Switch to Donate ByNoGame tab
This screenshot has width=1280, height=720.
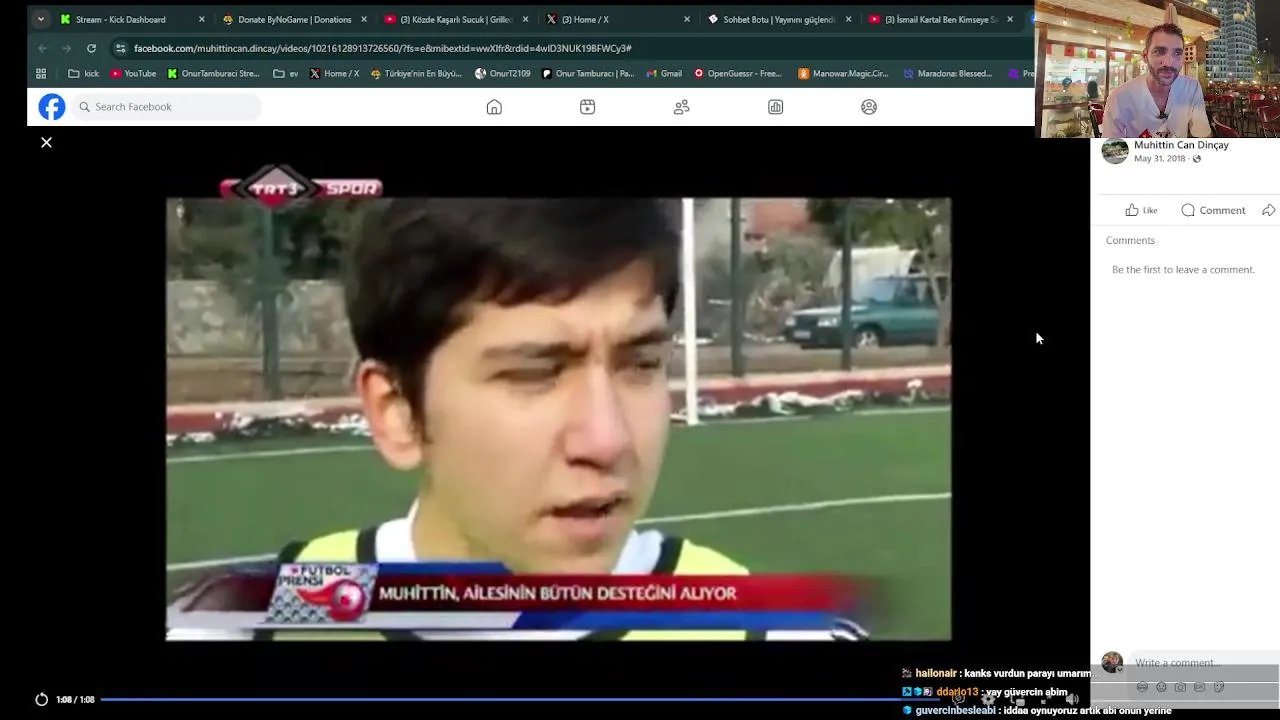click(x=295, y=19)
